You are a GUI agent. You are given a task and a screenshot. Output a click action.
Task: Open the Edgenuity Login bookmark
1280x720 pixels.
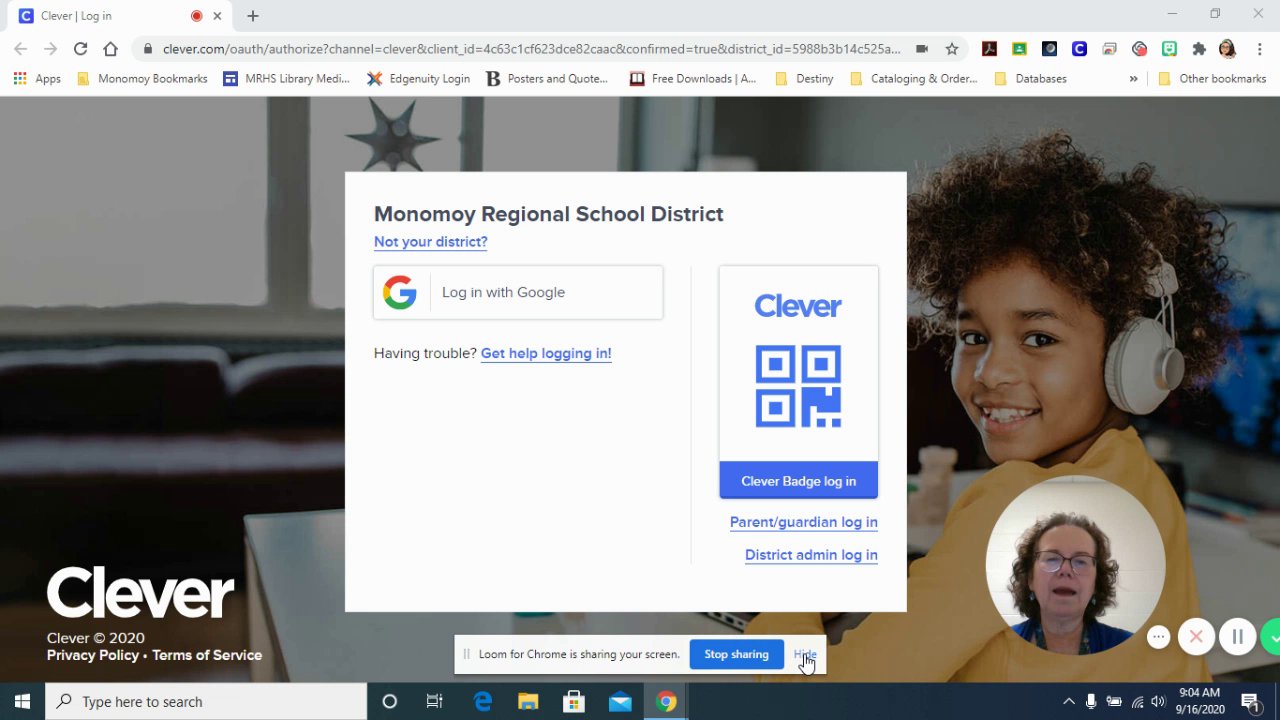point(418,78)
